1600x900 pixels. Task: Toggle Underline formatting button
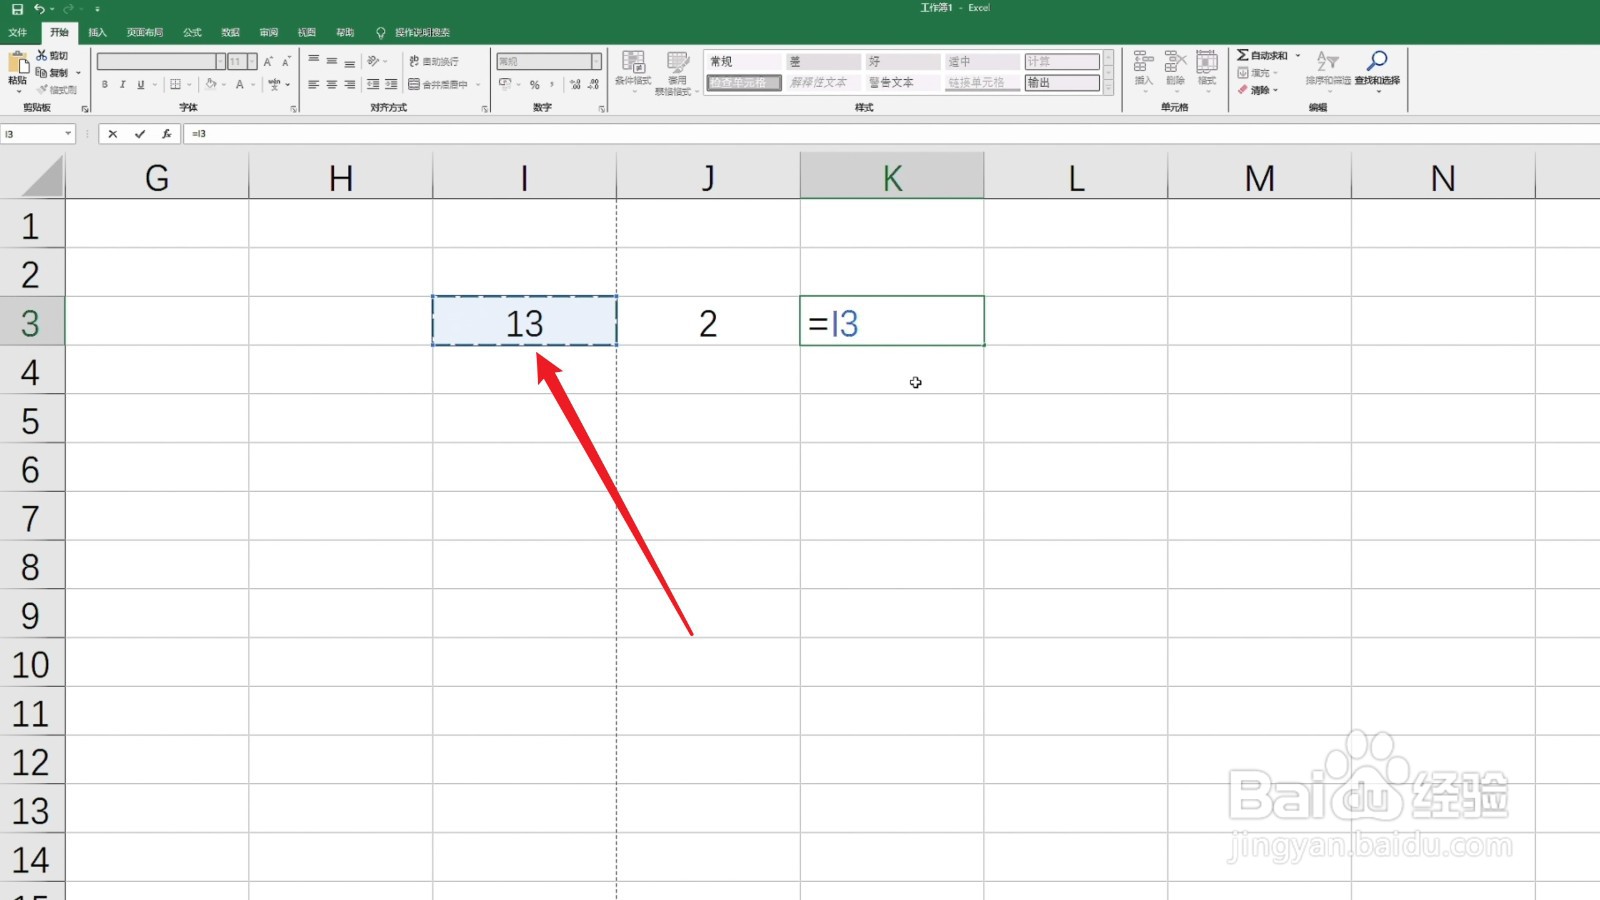point(141,84)
